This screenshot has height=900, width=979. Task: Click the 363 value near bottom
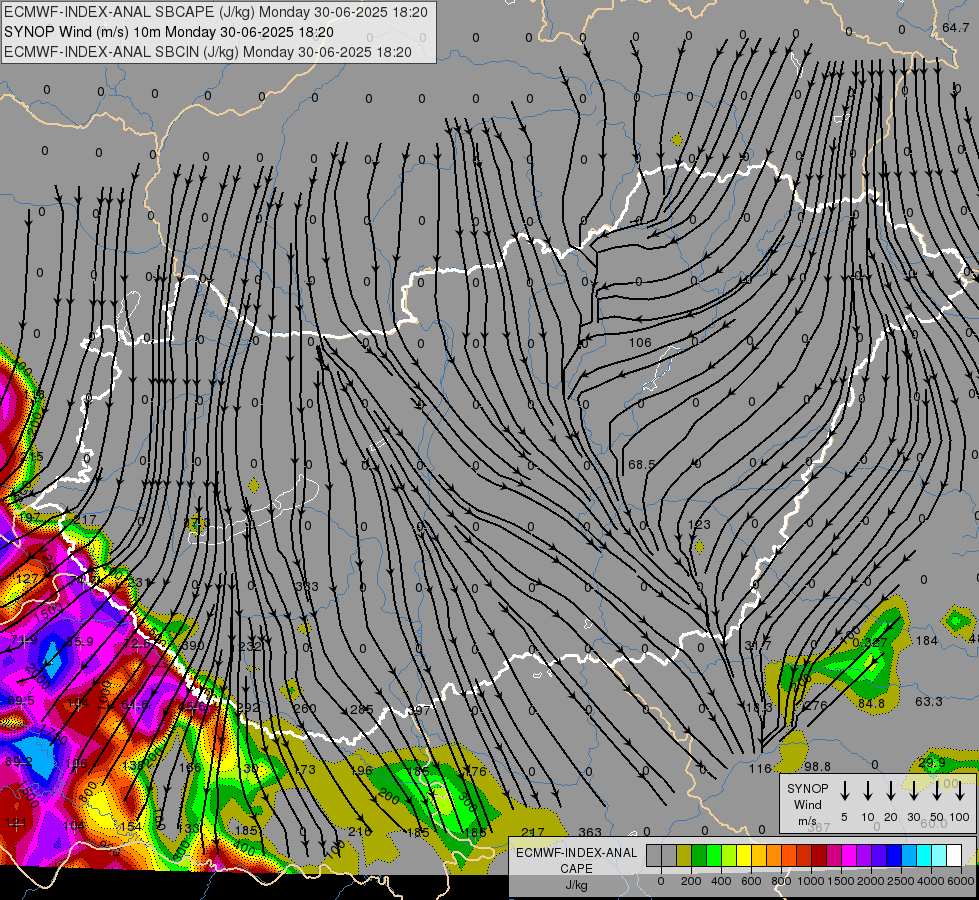point(589,832)
